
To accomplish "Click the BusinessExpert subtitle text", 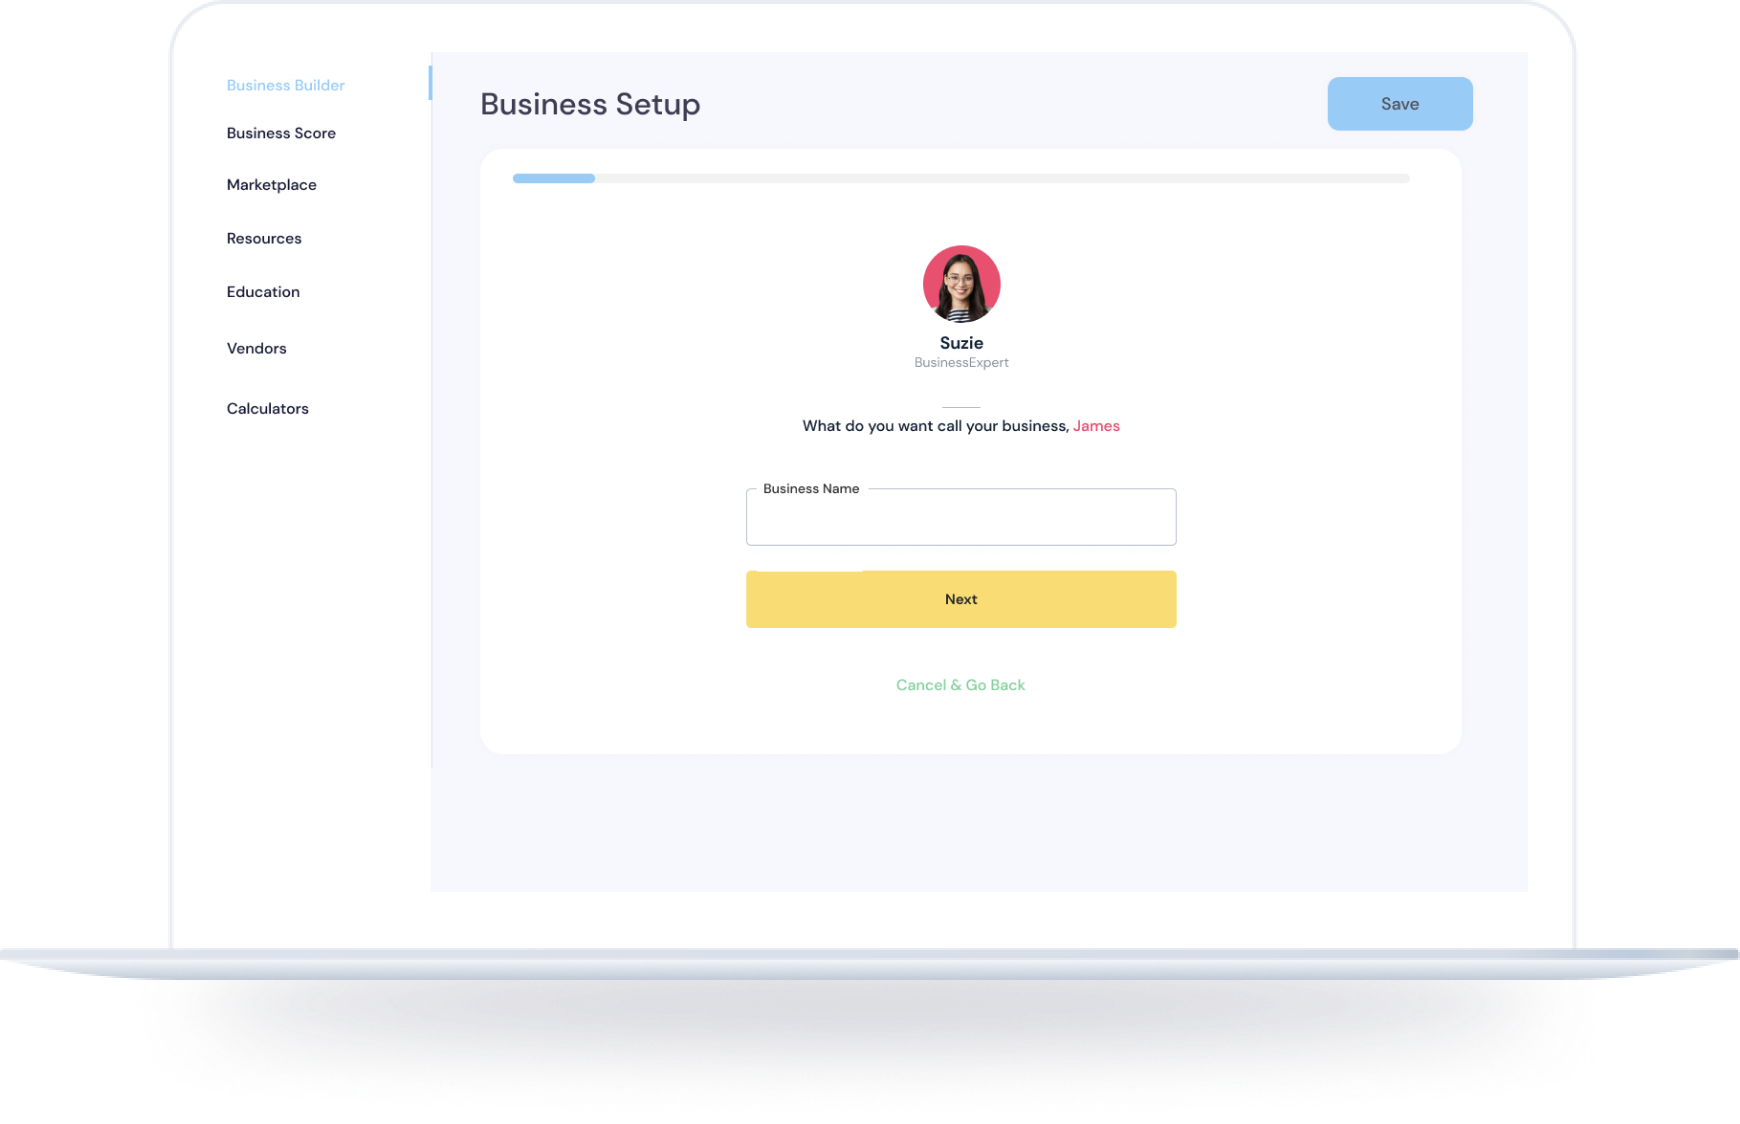I will point(961,363).
